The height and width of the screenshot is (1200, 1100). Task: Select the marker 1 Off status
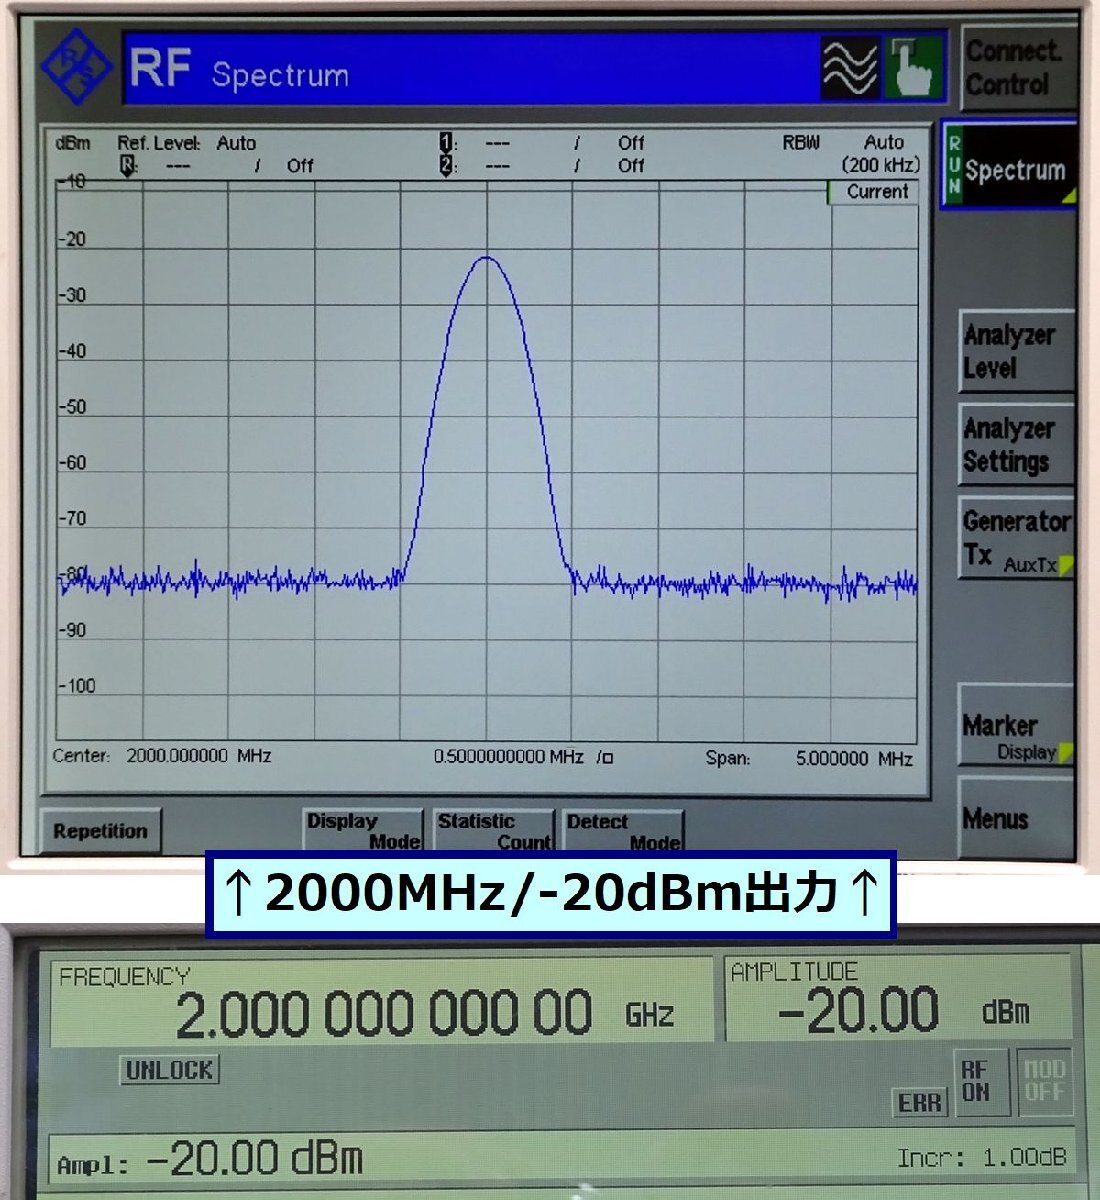(631, 143)
